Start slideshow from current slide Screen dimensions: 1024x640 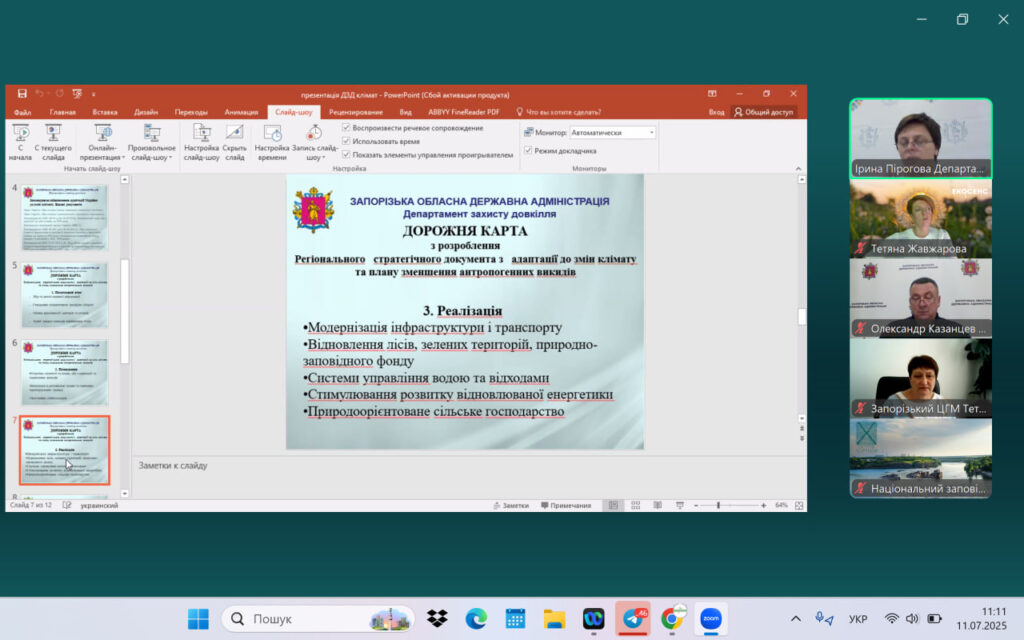pos(53,141)
